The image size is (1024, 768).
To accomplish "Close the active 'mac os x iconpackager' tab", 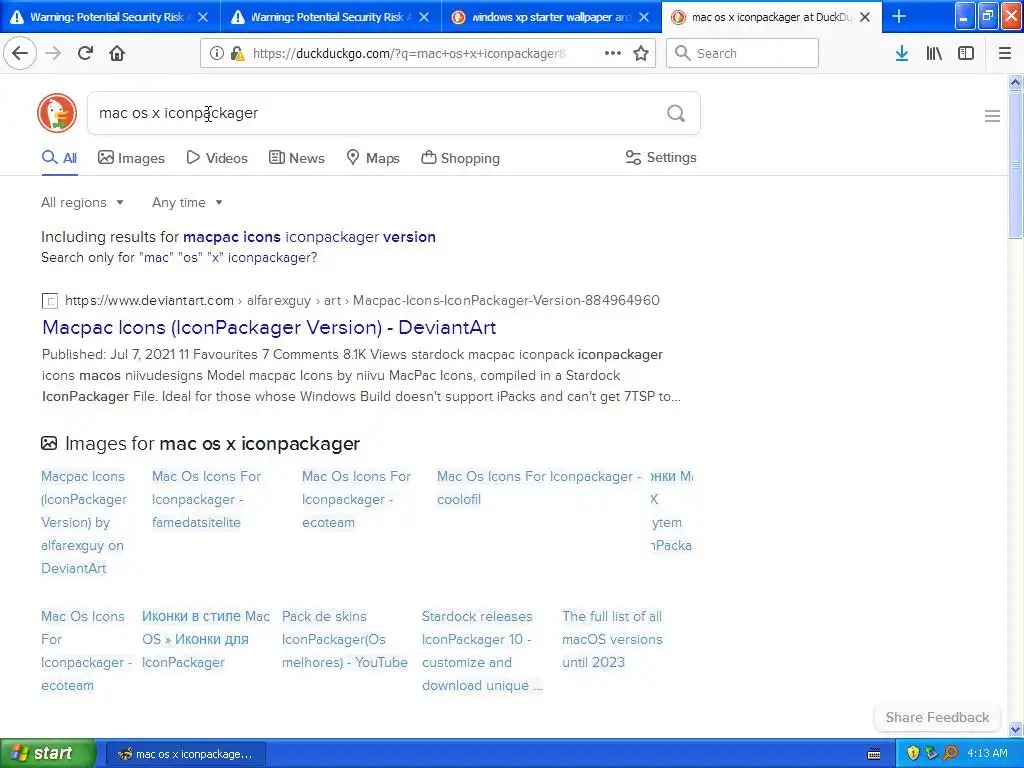I will click(x=865, y=17).
